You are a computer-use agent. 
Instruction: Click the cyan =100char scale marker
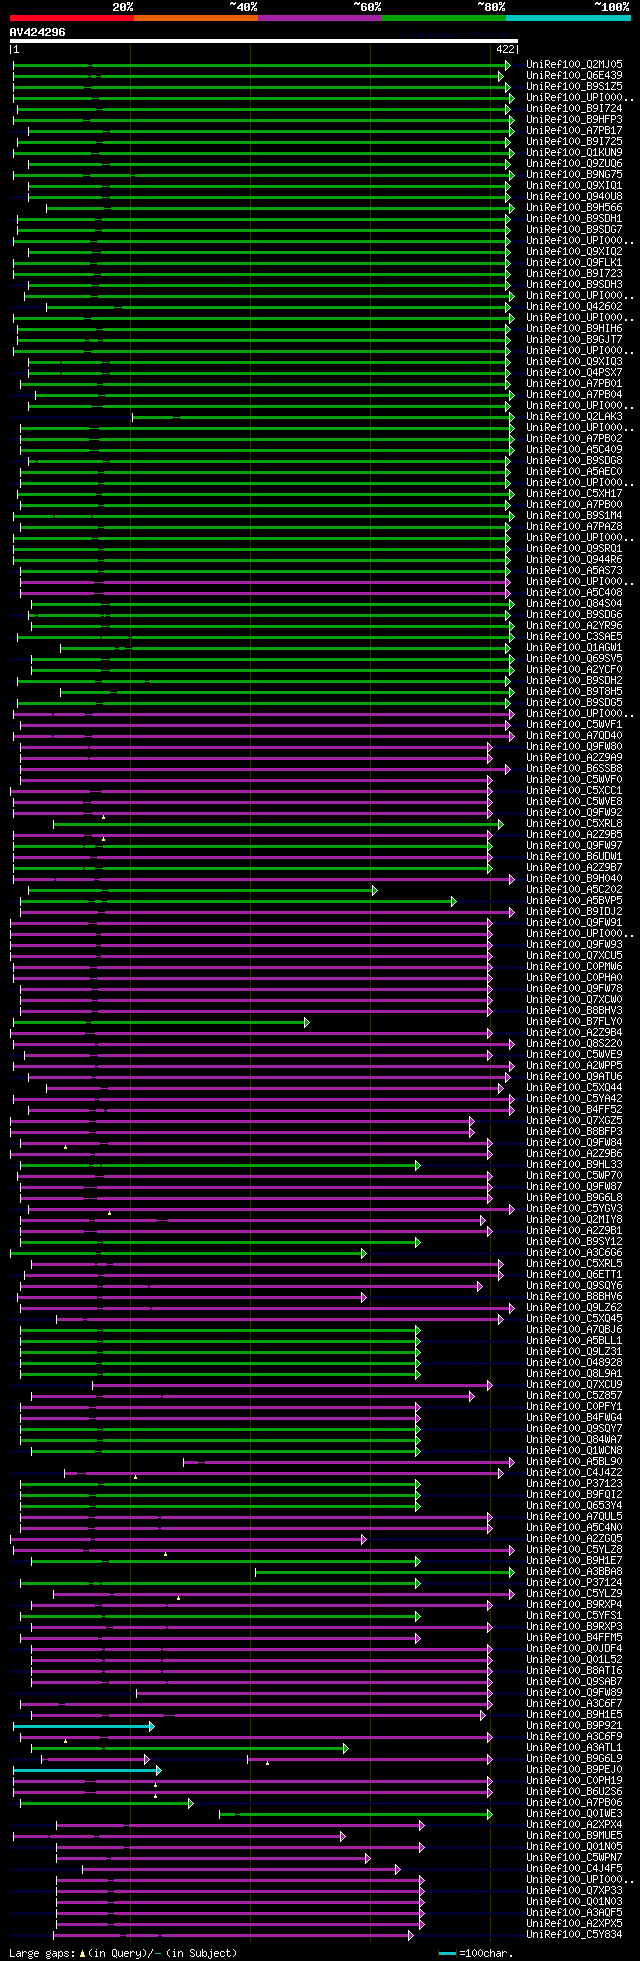tap(447, 1953)
